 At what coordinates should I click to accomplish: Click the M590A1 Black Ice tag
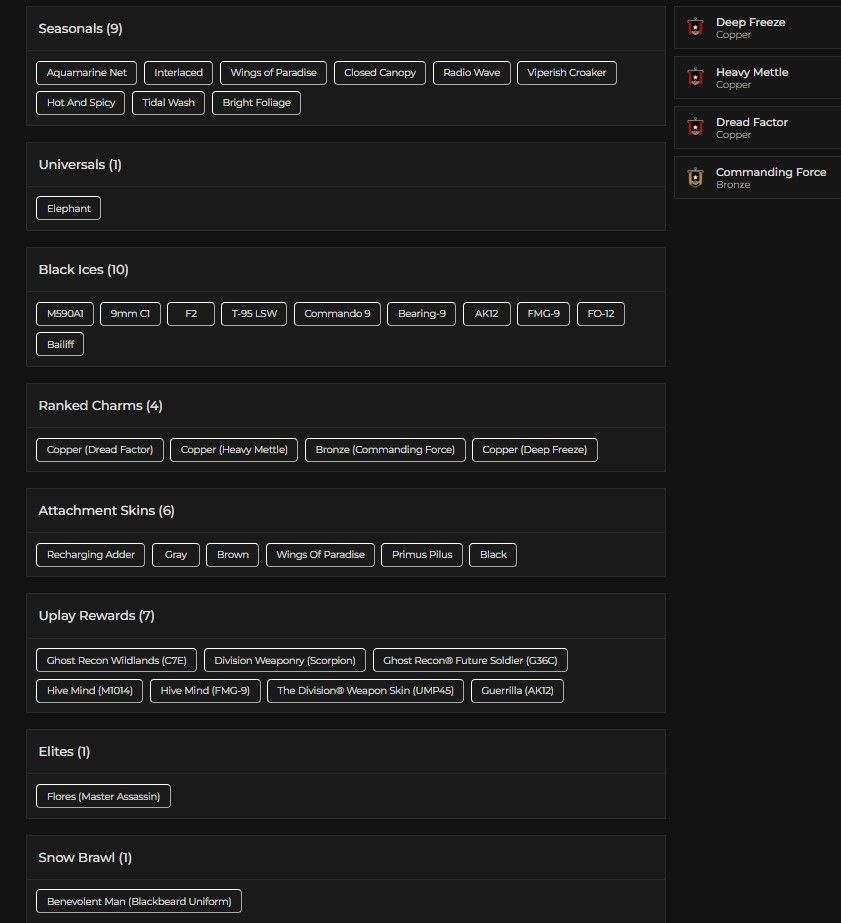(65, 314)
